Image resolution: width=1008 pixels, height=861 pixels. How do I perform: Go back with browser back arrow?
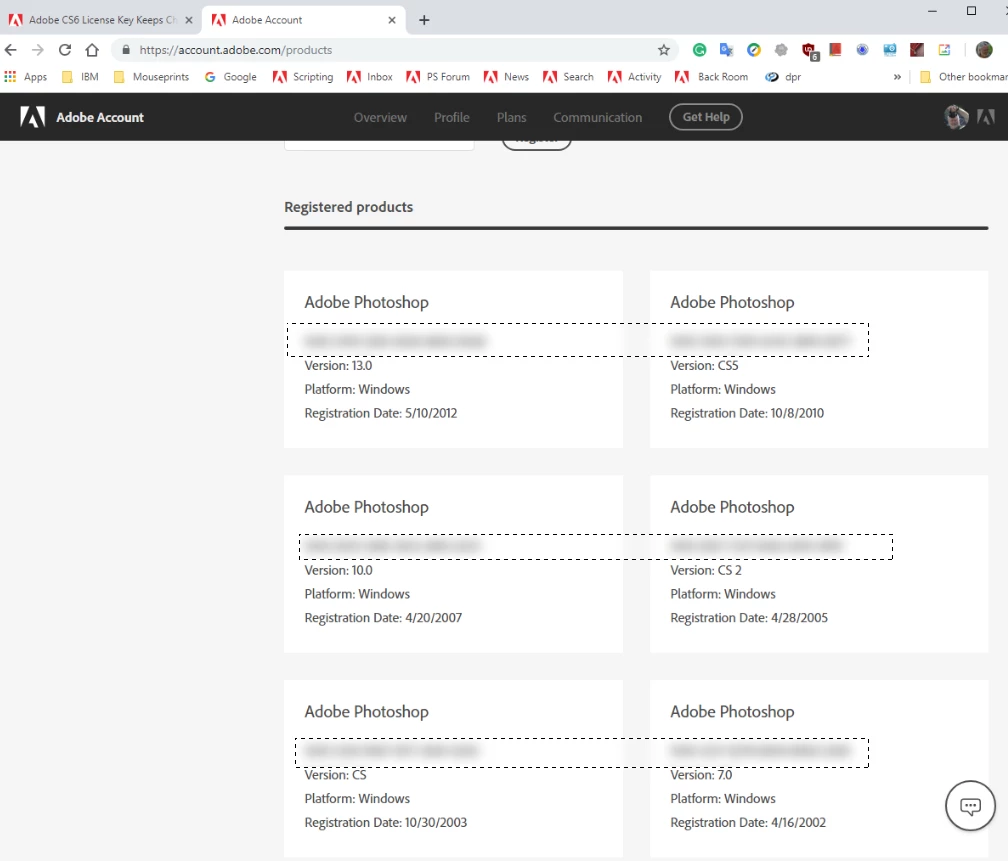pos(11,50)
